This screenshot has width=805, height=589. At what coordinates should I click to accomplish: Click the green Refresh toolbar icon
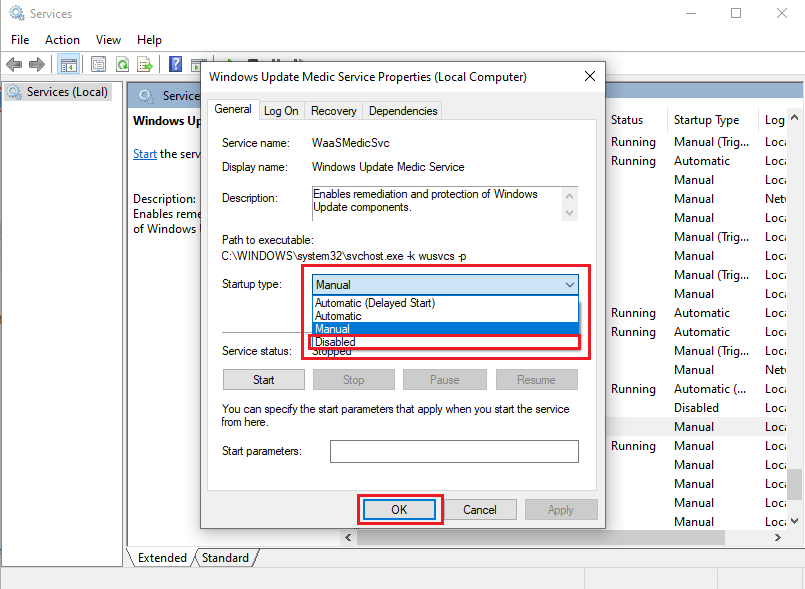[122, 65]
